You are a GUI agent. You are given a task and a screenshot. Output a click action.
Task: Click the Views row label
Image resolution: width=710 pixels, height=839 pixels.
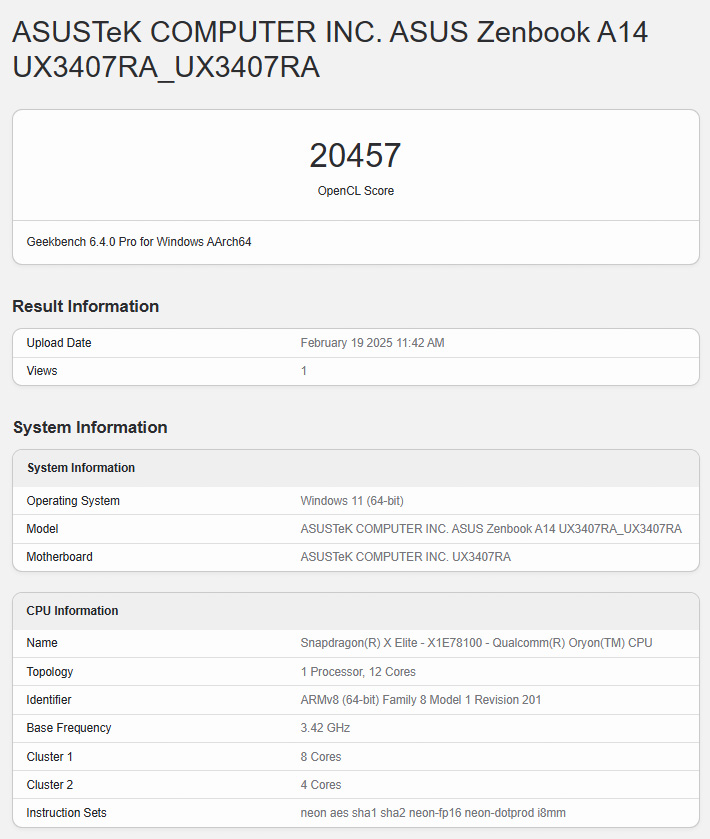(x=42, y=371)
